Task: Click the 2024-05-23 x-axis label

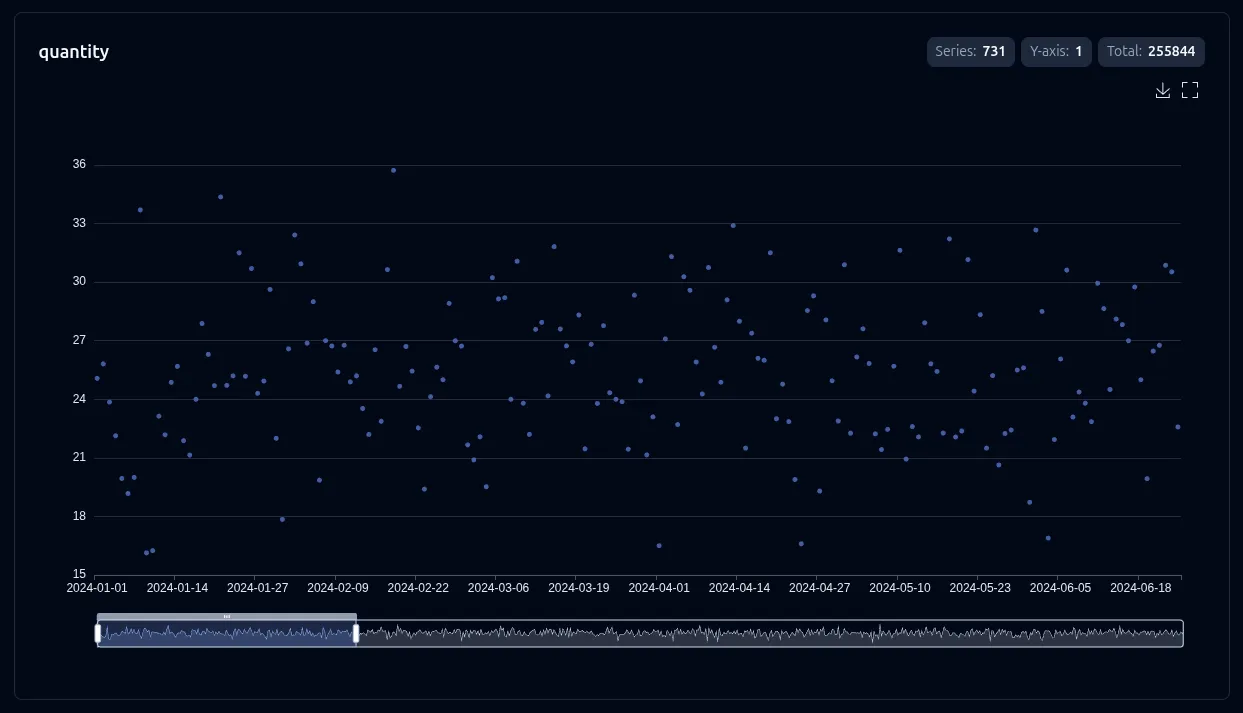Action: 979,588
